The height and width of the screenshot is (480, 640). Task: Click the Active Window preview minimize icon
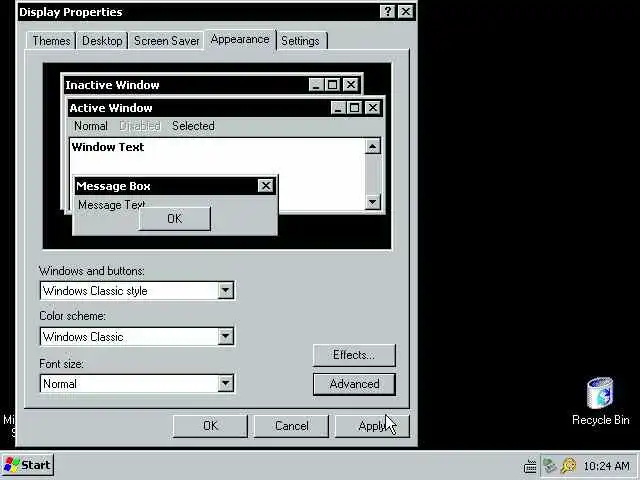pyautogui.click(x=338, y=108)
